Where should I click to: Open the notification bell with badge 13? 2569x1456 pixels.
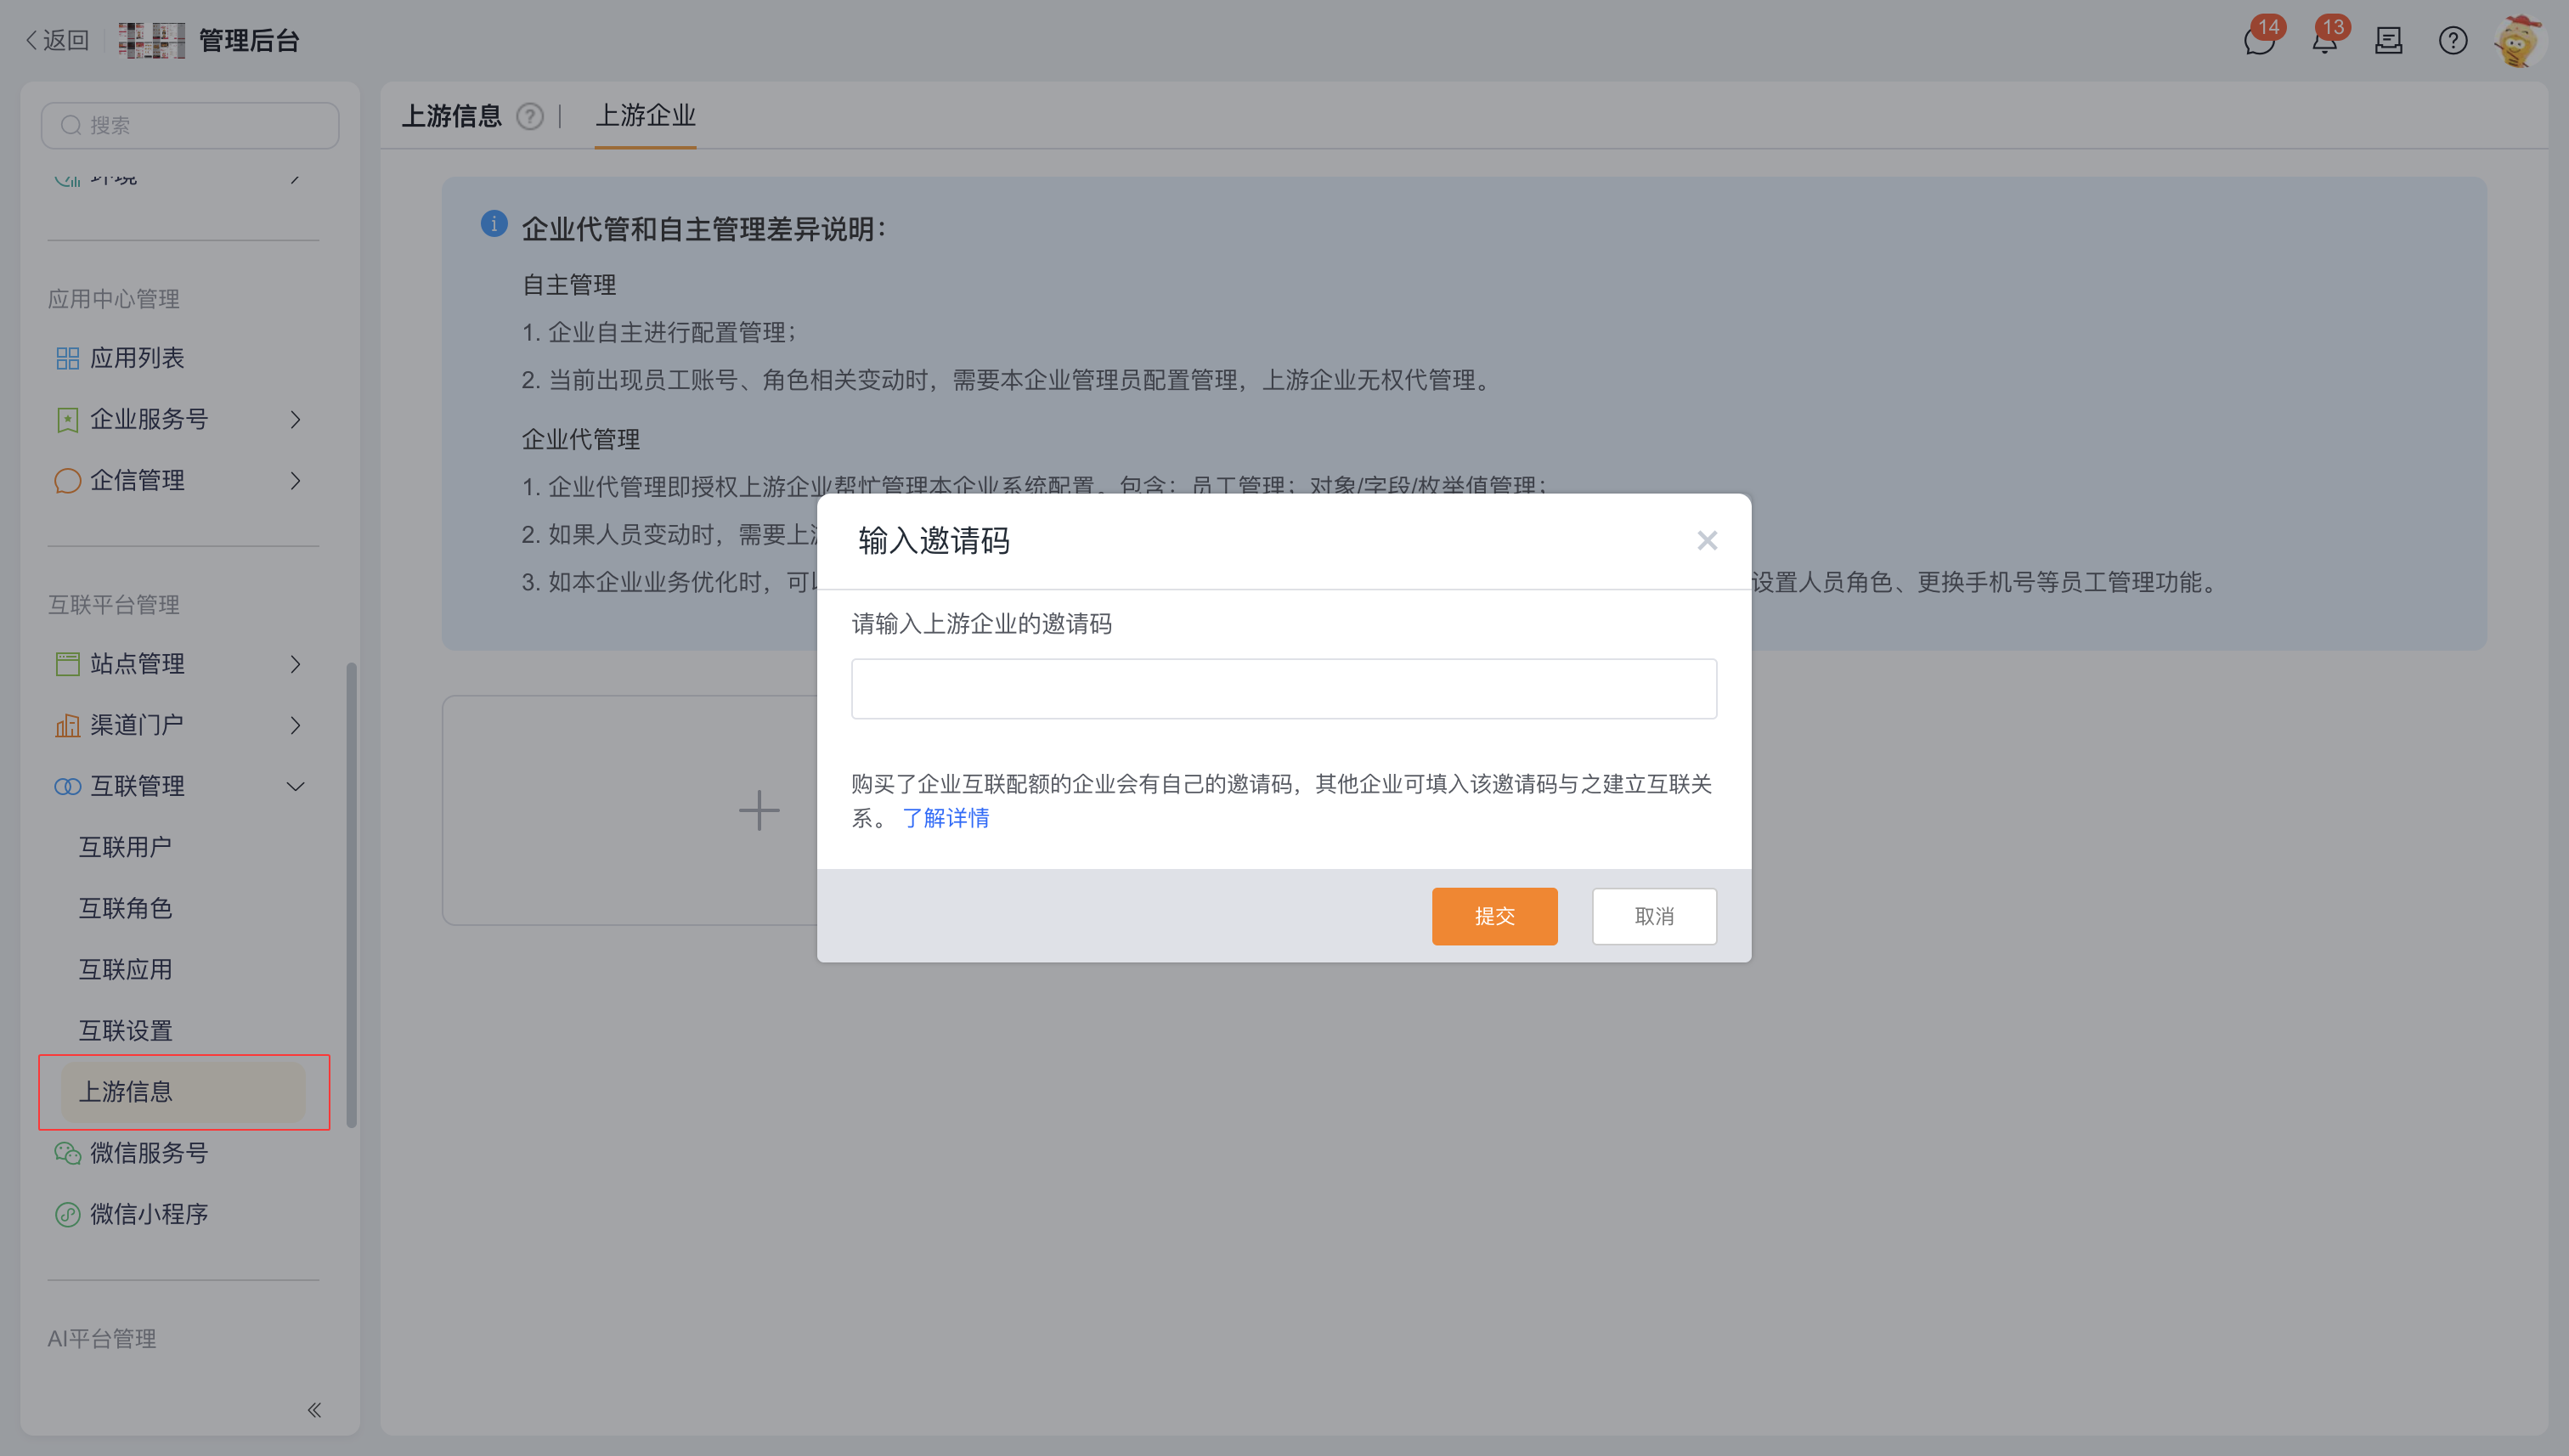click(2324, 41)
